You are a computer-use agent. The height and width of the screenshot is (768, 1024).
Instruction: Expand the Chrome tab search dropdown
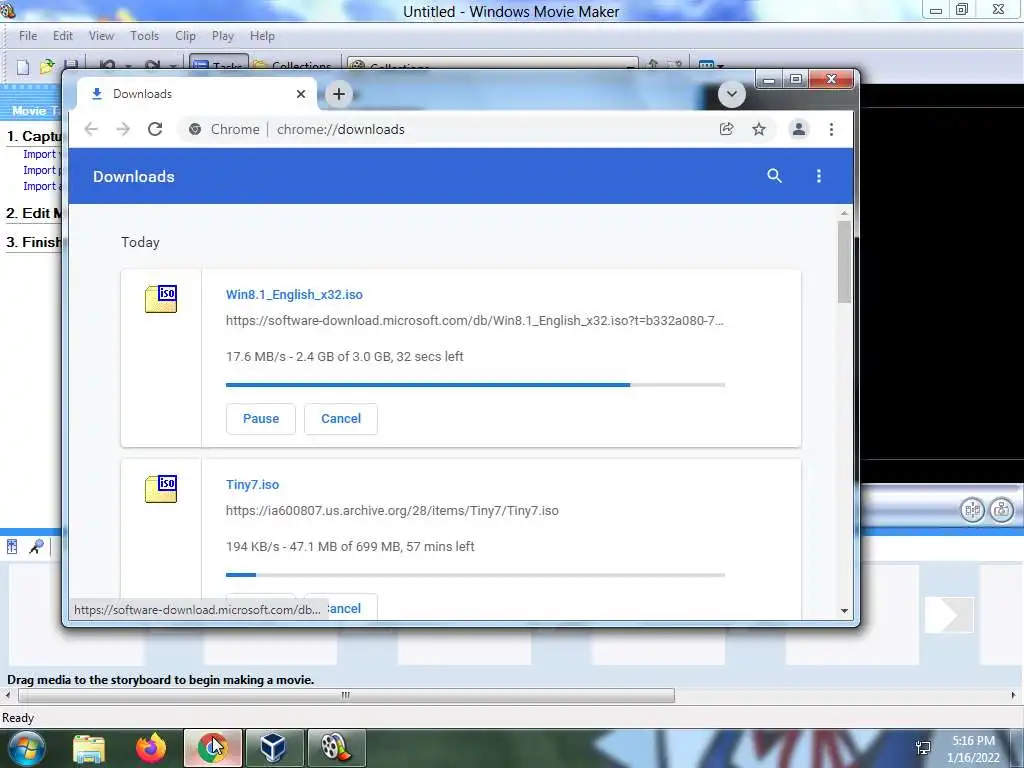(x=731, y=94)
